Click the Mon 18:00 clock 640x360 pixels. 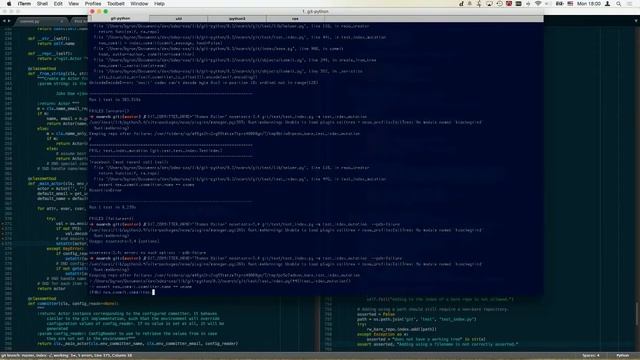589,4
